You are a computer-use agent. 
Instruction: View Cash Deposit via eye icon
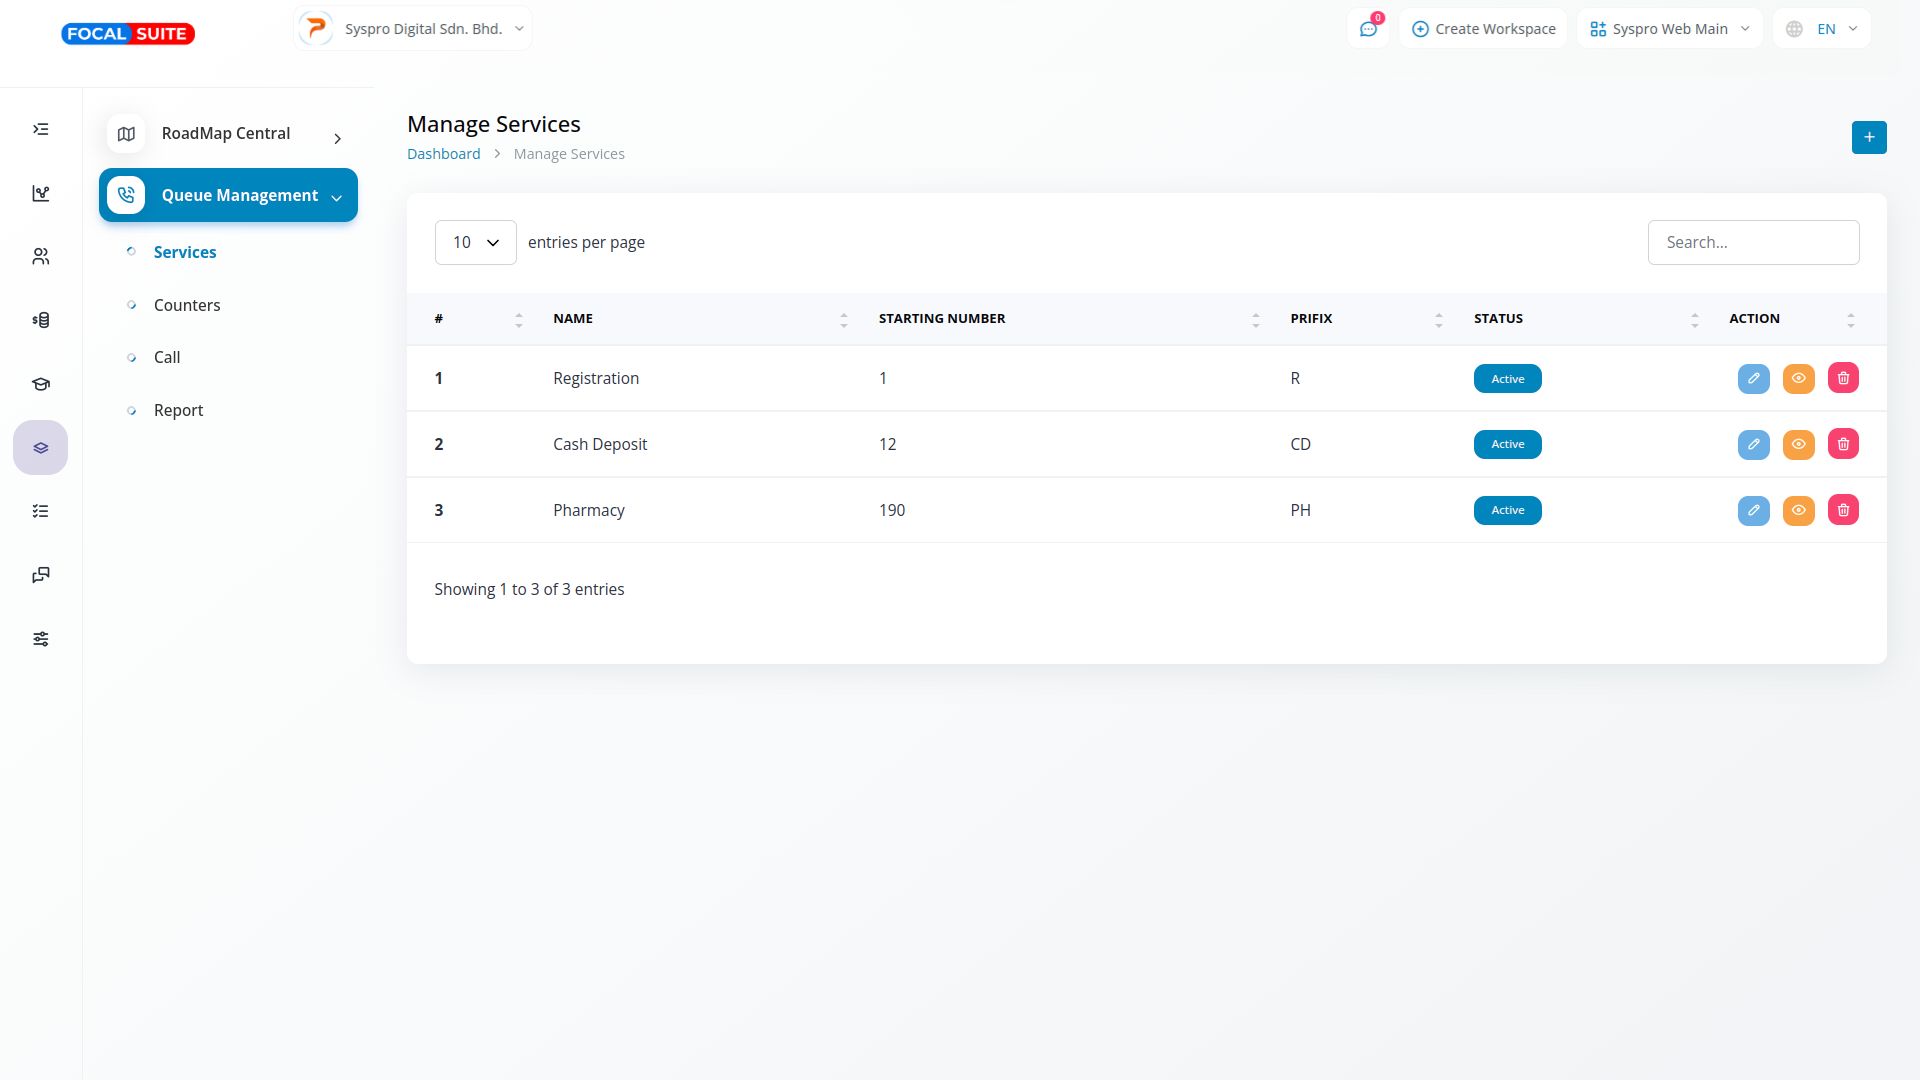tap(1798, 445)
